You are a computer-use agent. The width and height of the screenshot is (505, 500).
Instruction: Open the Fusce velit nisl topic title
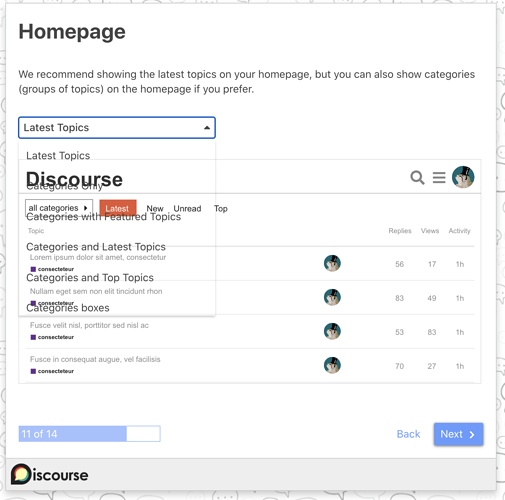tap(89, 325)
